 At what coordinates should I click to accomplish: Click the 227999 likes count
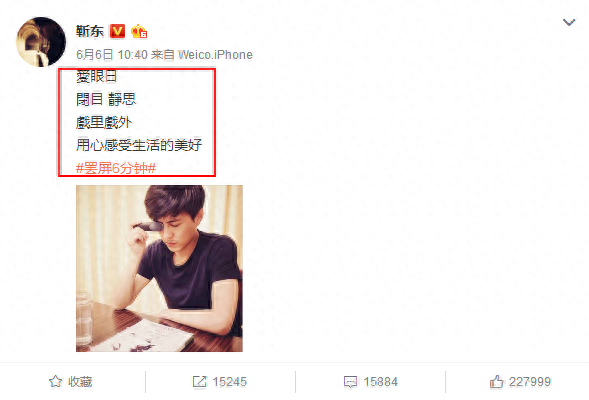[530, 382]
